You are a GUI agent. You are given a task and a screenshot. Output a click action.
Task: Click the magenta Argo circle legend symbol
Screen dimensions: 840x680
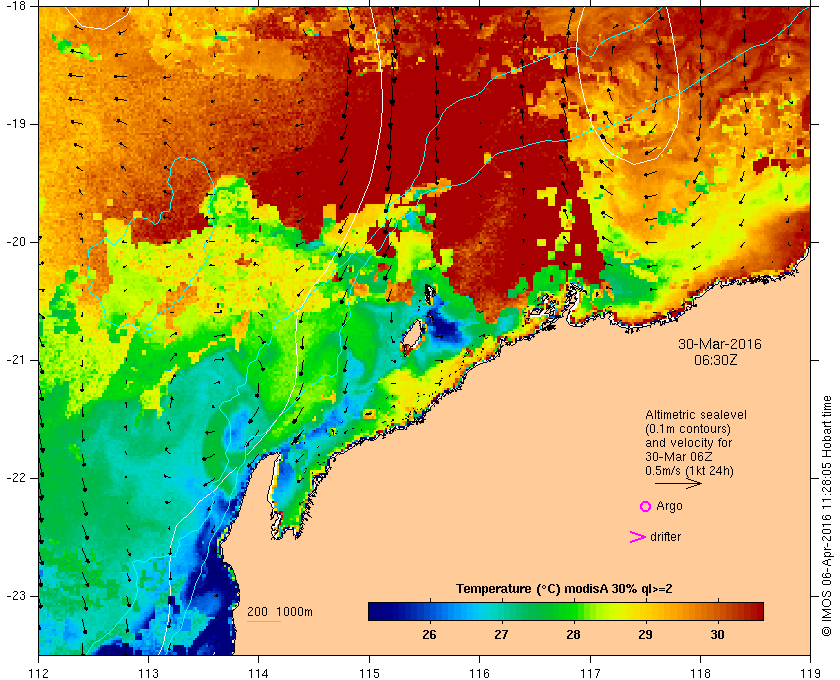click(645, 506)
